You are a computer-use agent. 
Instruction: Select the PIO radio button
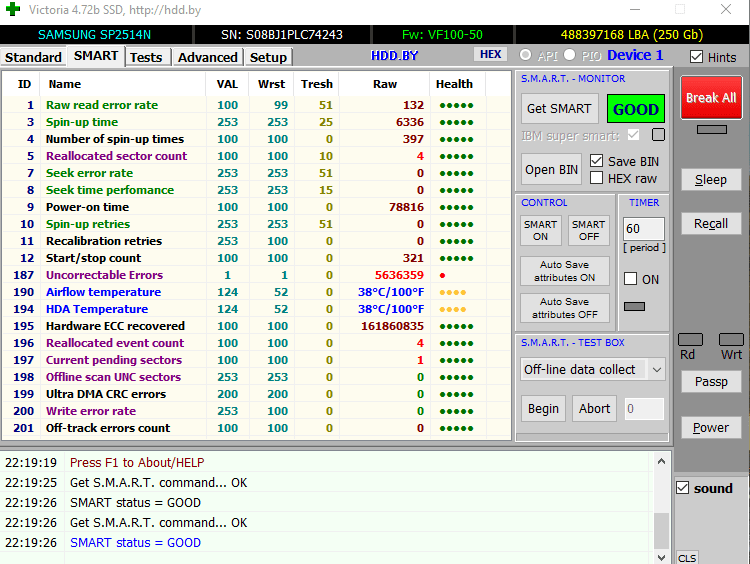570,55
